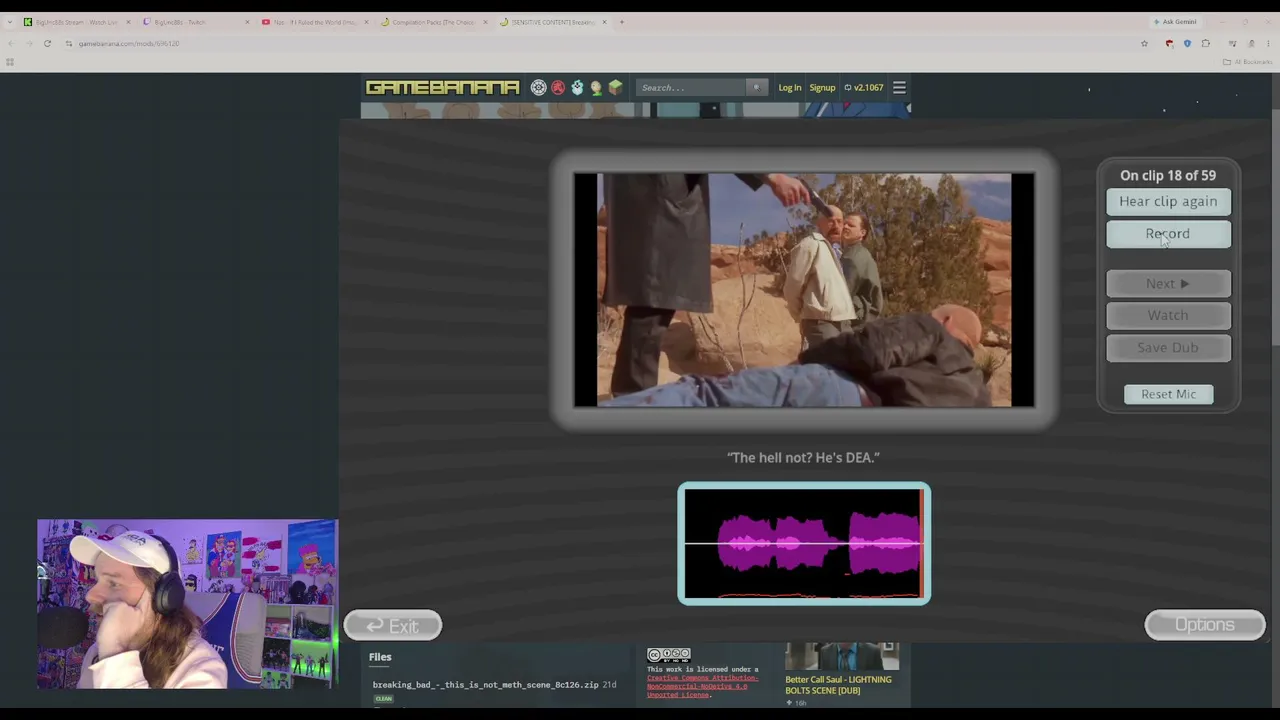
Task: Click the Creative Commons license badge
Action: [668, 656]
